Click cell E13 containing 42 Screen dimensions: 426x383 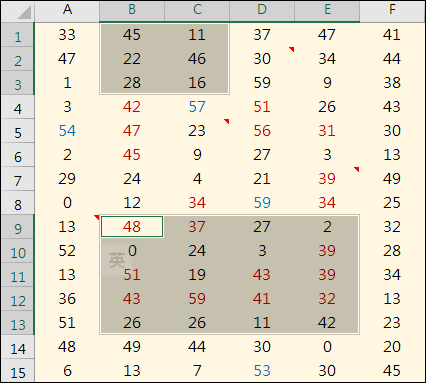tap(327, 323)
